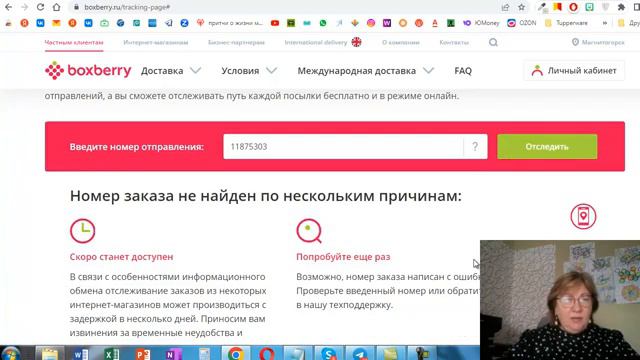
Task: Expand the 'Международная доставка' dropdown menu
Action: [x=365, y=71]
